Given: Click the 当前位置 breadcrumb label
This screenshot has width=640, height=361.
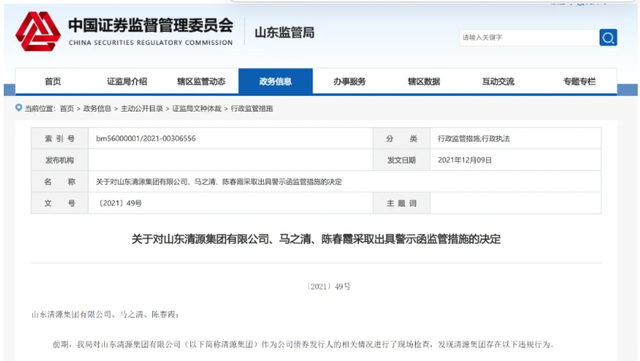Looking at the screenshot, I should (x=40, y=109).
